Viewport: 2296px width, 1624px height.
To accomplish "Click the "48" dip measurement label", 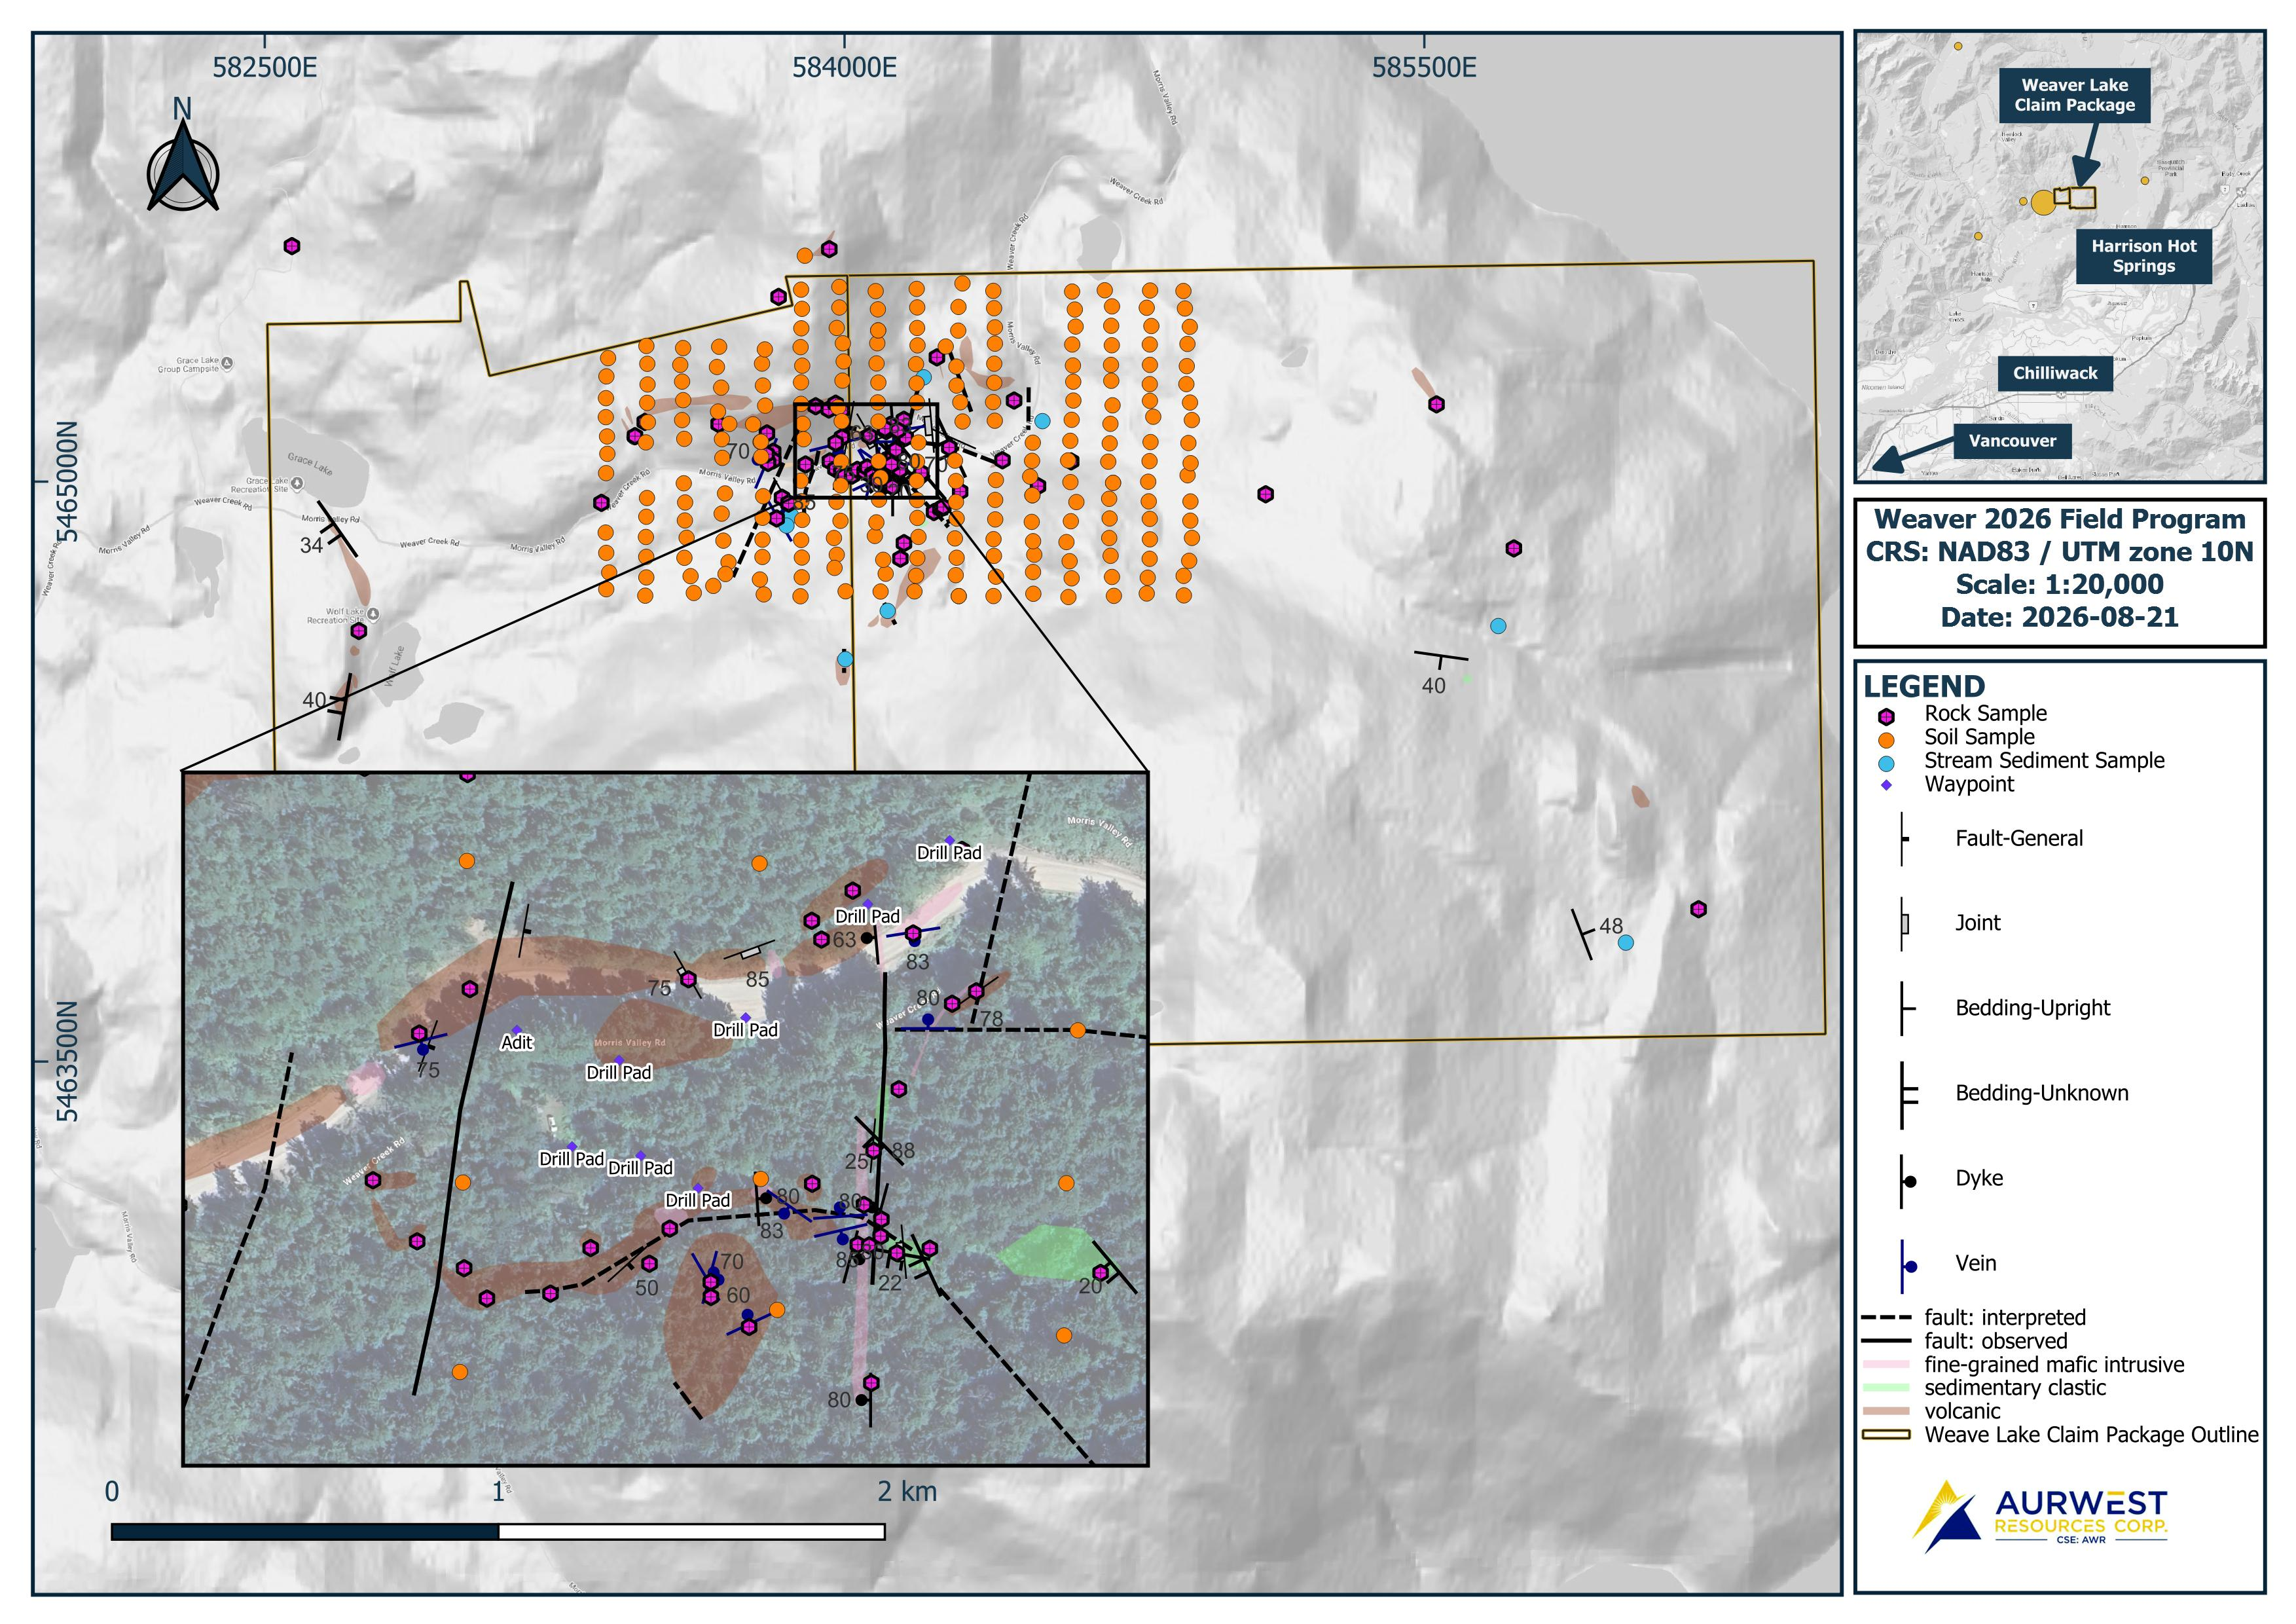I will (1611, 926).
